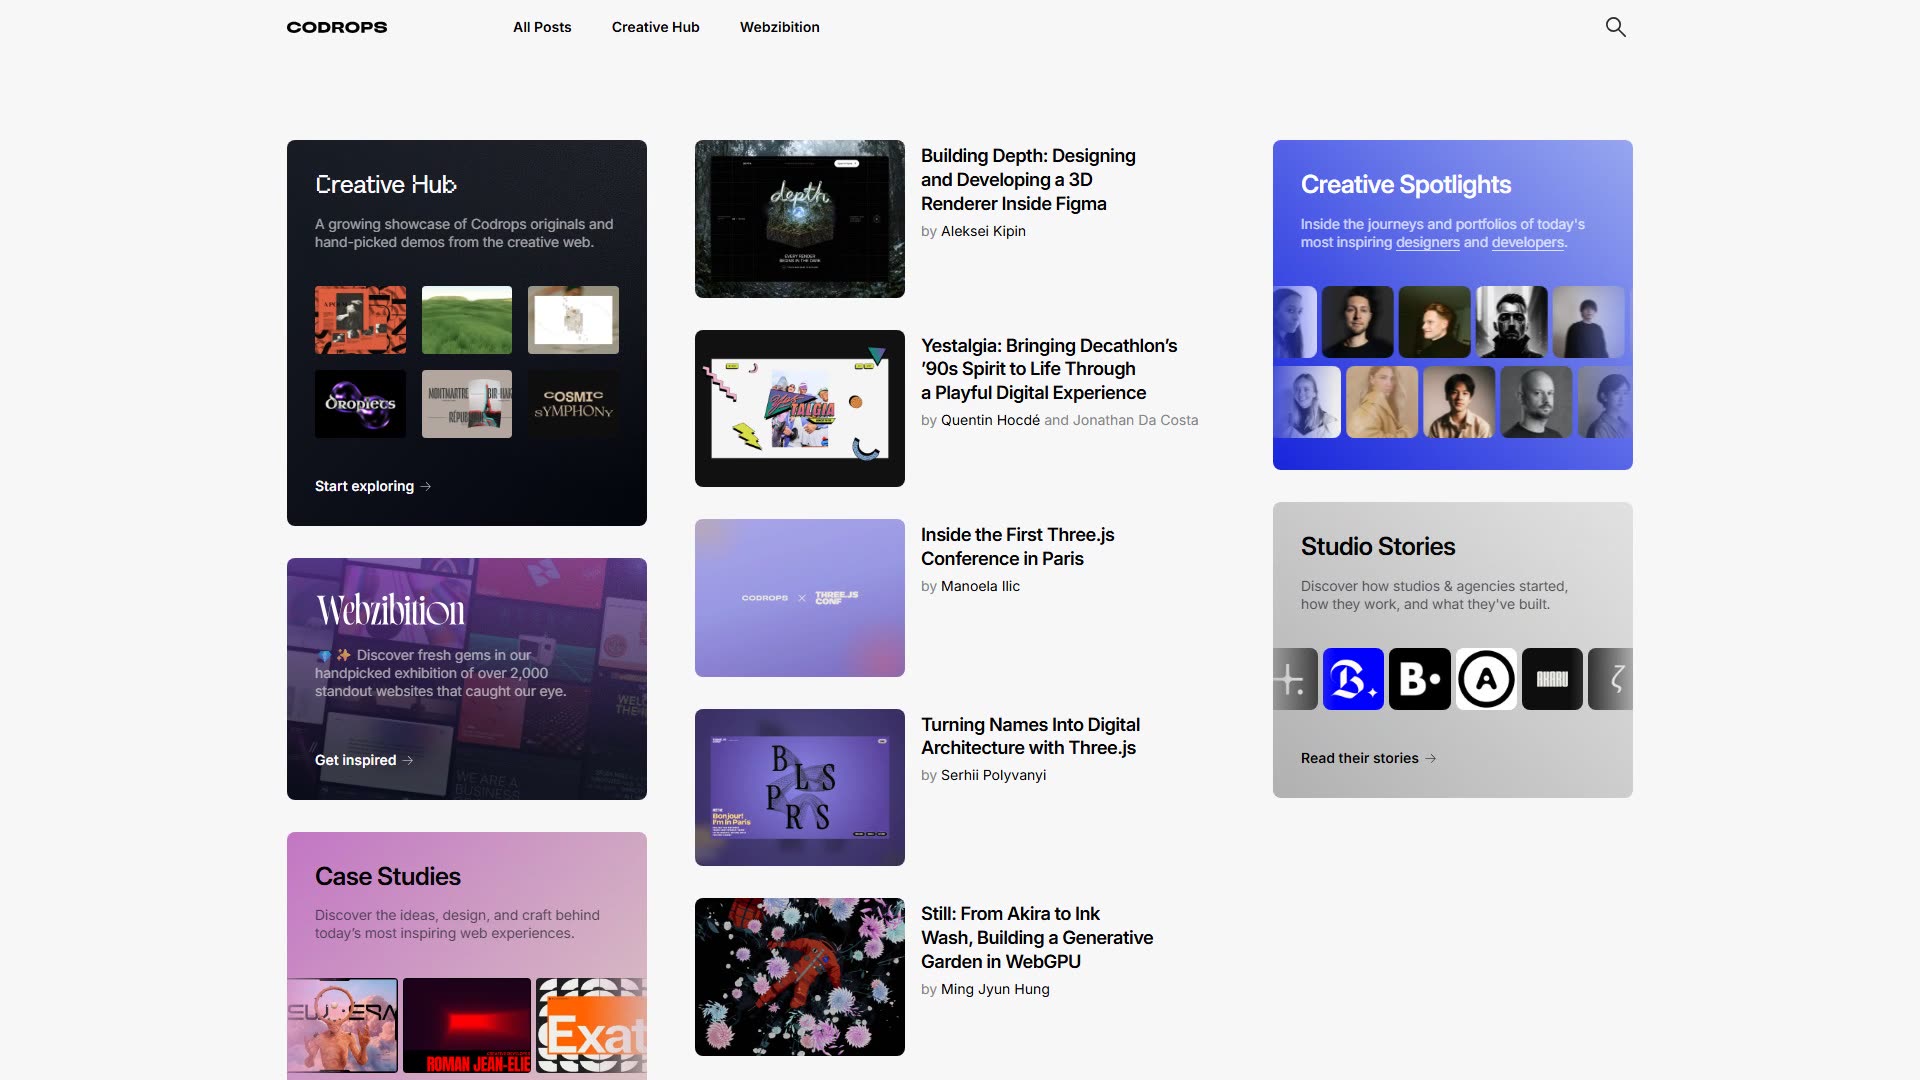Image resolution: width=1920 pixels, height=1080 pixels.
Task: Open Inside the First Three.js Conference article
Action: (1017, 547)
